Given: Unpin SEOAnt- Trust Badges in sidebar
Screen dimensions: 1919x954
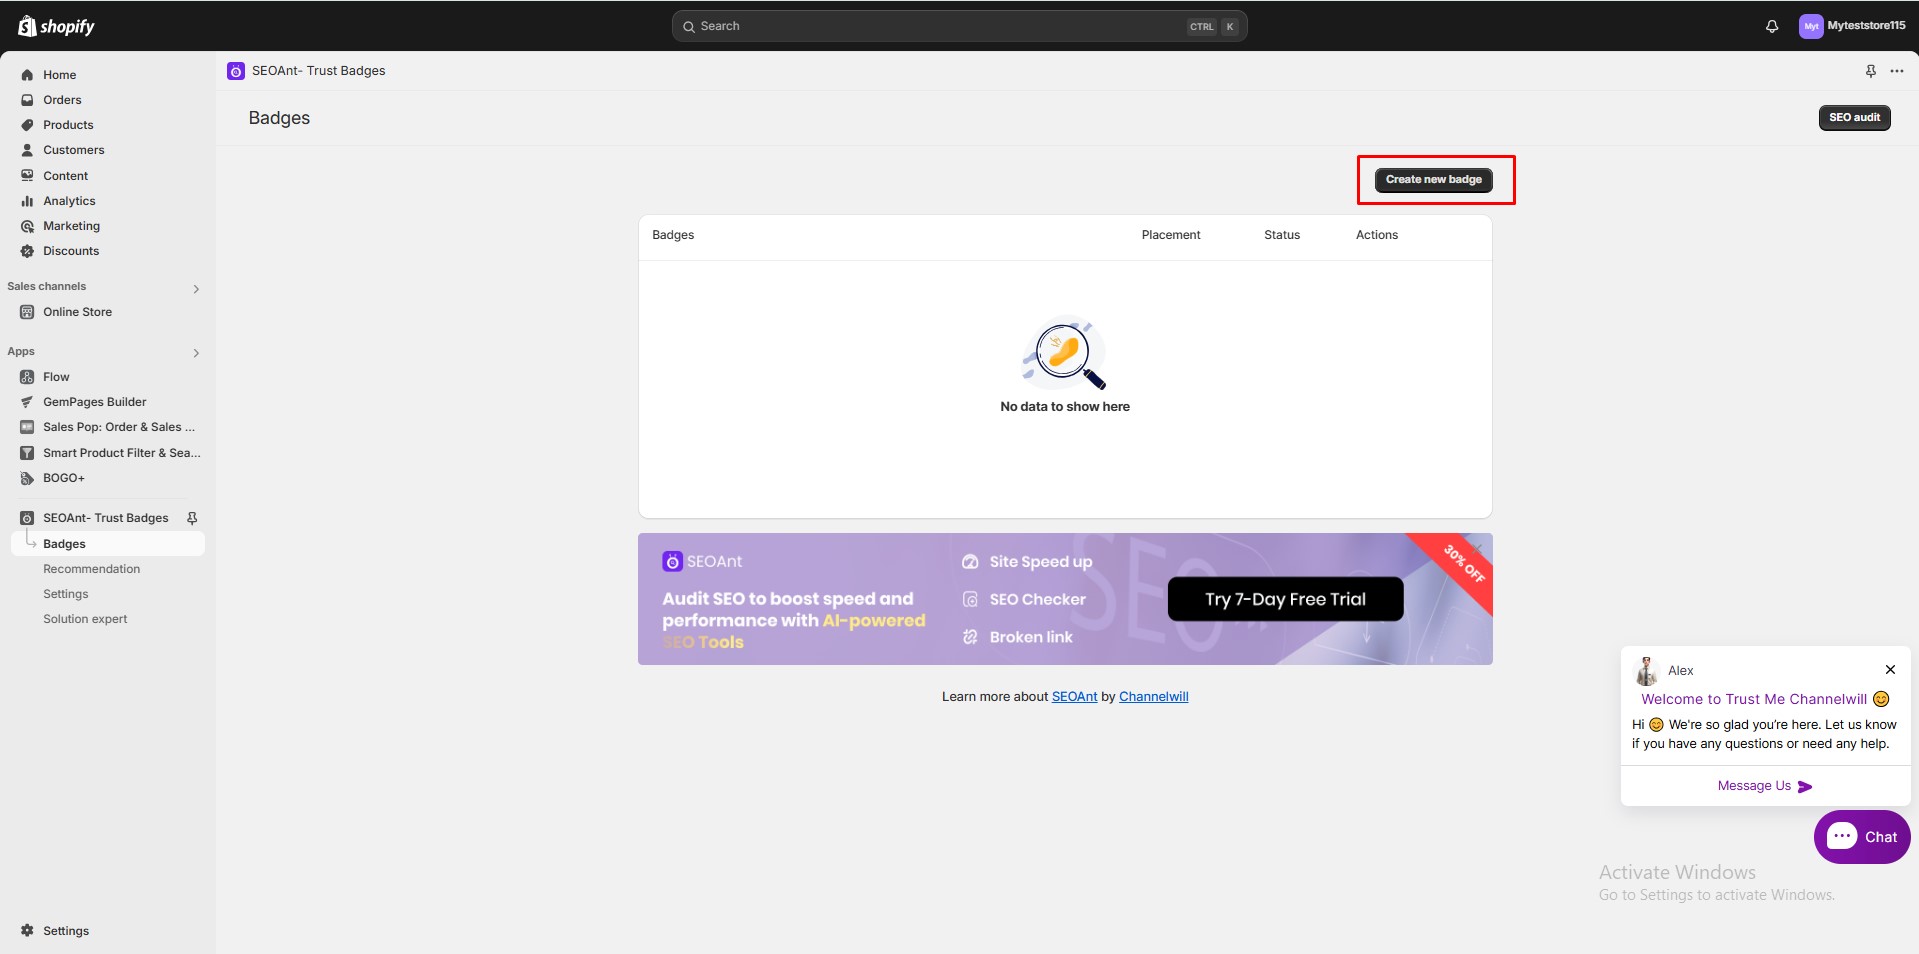Looking at the screenshot, I should pyautogui.click(x=192, y=518).
